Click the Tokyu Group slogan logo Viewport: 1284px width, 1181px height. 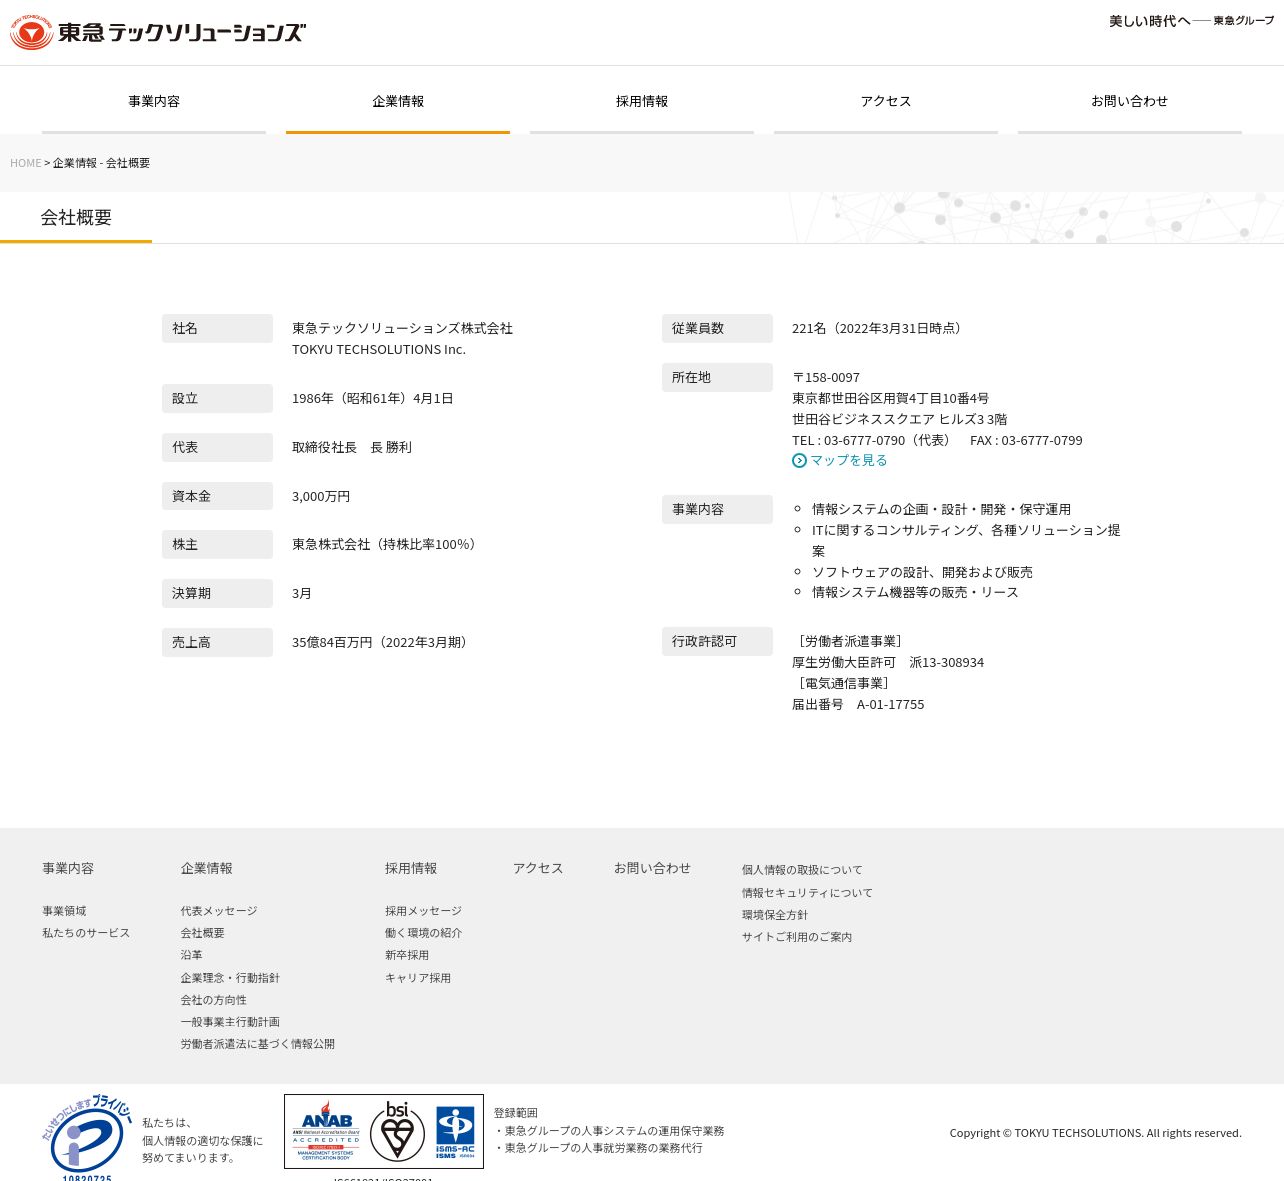1191,21
